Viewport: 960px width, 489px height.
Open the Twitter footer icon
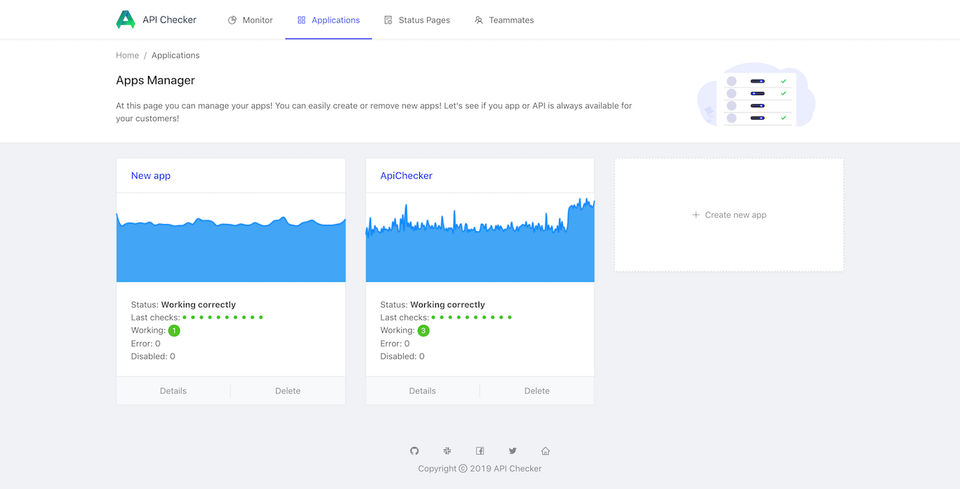[513, 451]
